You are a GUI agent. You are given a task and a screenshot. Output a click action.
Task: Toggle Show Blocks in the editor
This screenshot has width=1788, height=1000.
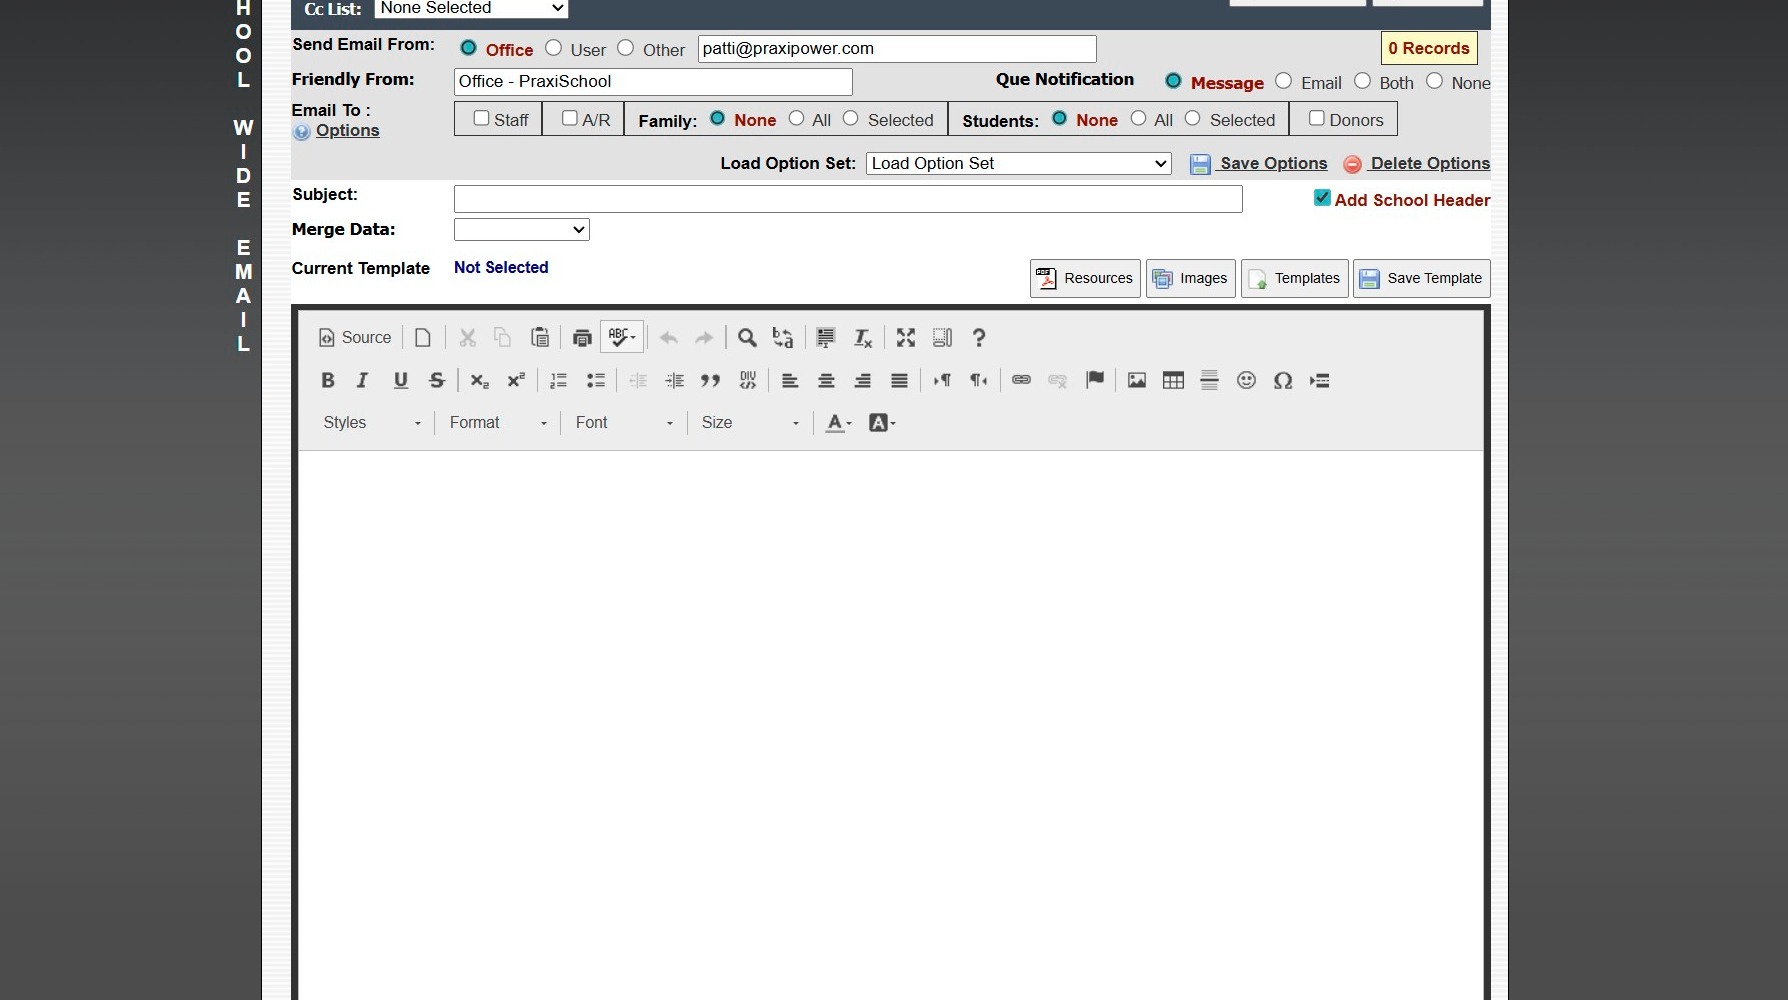pyautogui.click(x=942, y=338)
